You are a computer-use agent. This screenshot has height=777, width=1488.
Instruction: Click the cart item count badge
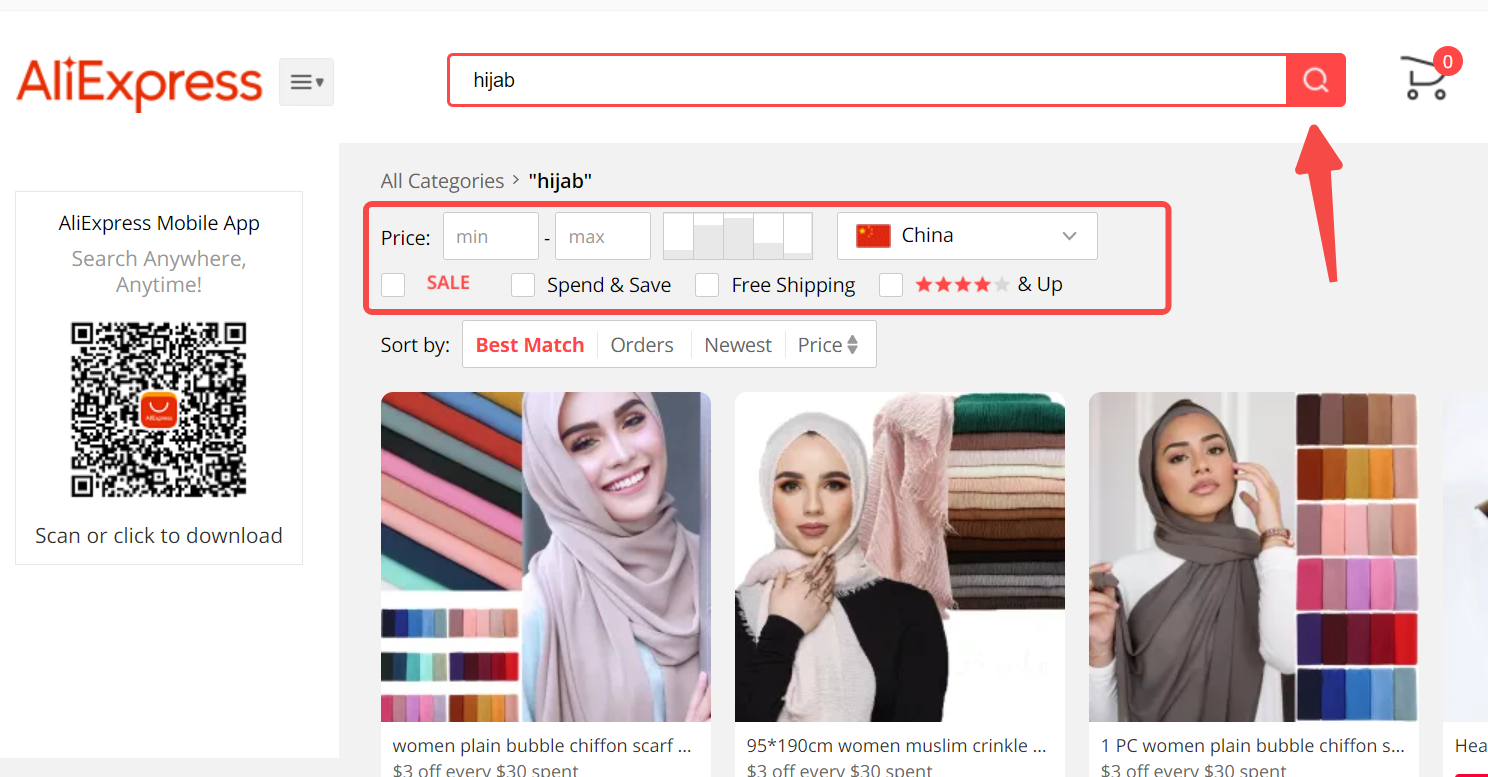[1447, 61]
